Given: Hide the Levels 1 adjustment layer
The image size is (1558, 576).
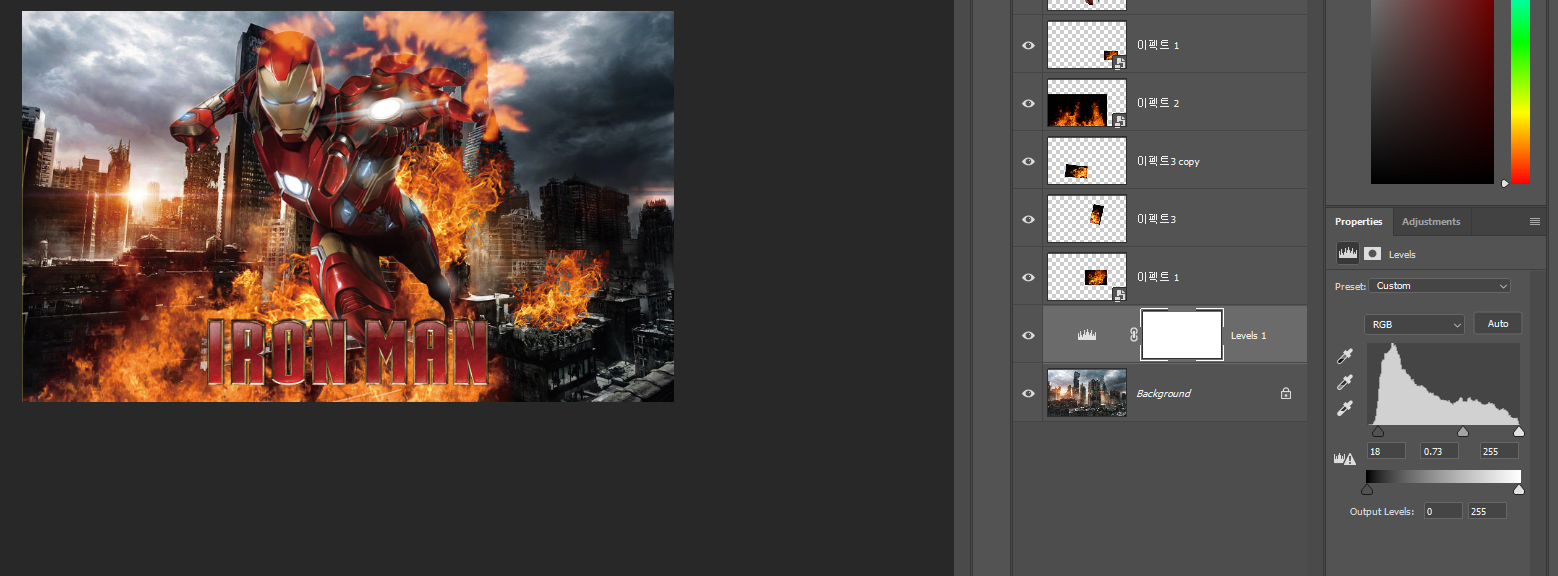Looking at the screenshot, I should tap(1028, 336).
